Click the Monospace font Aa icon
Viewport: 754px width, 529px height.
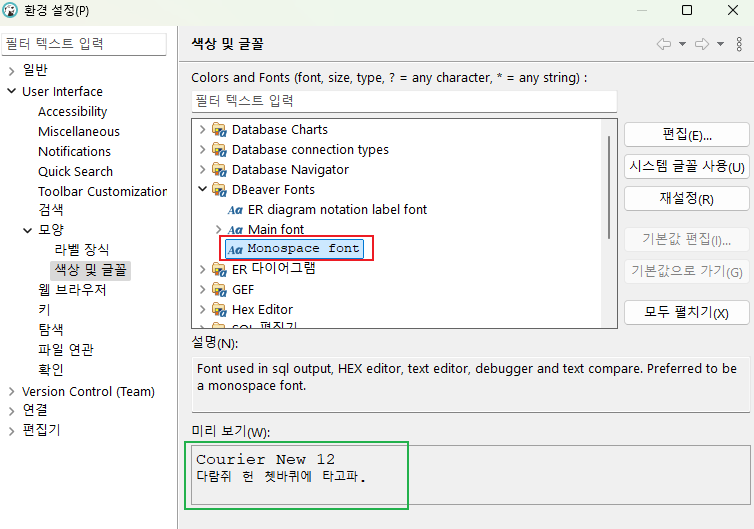[x=235, y=249]
